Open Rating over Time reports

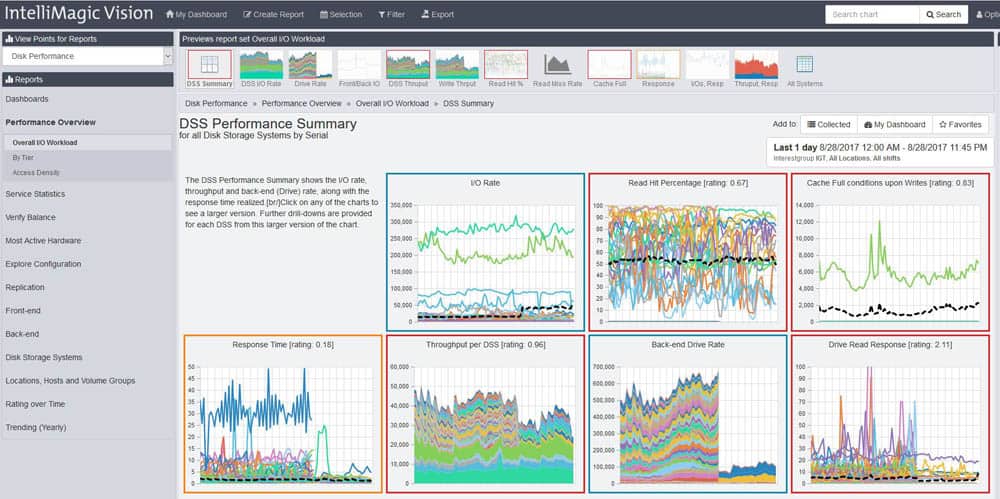point(35,404)
